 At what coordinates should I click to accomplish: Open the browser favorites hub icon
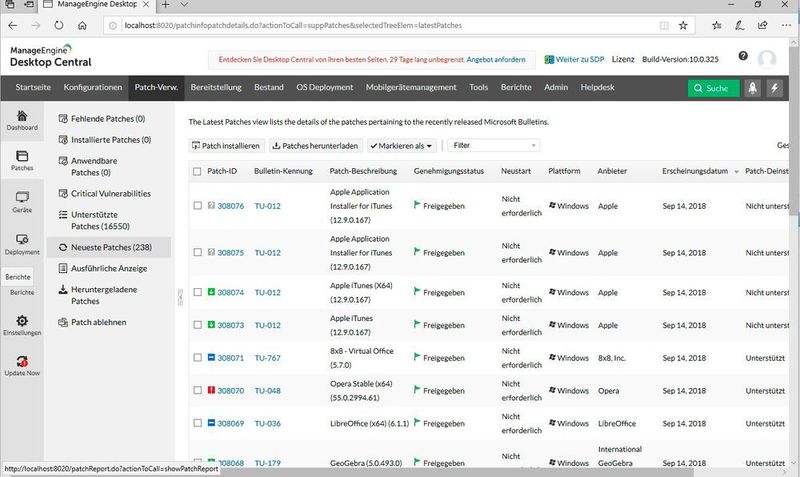pos(717,25)
